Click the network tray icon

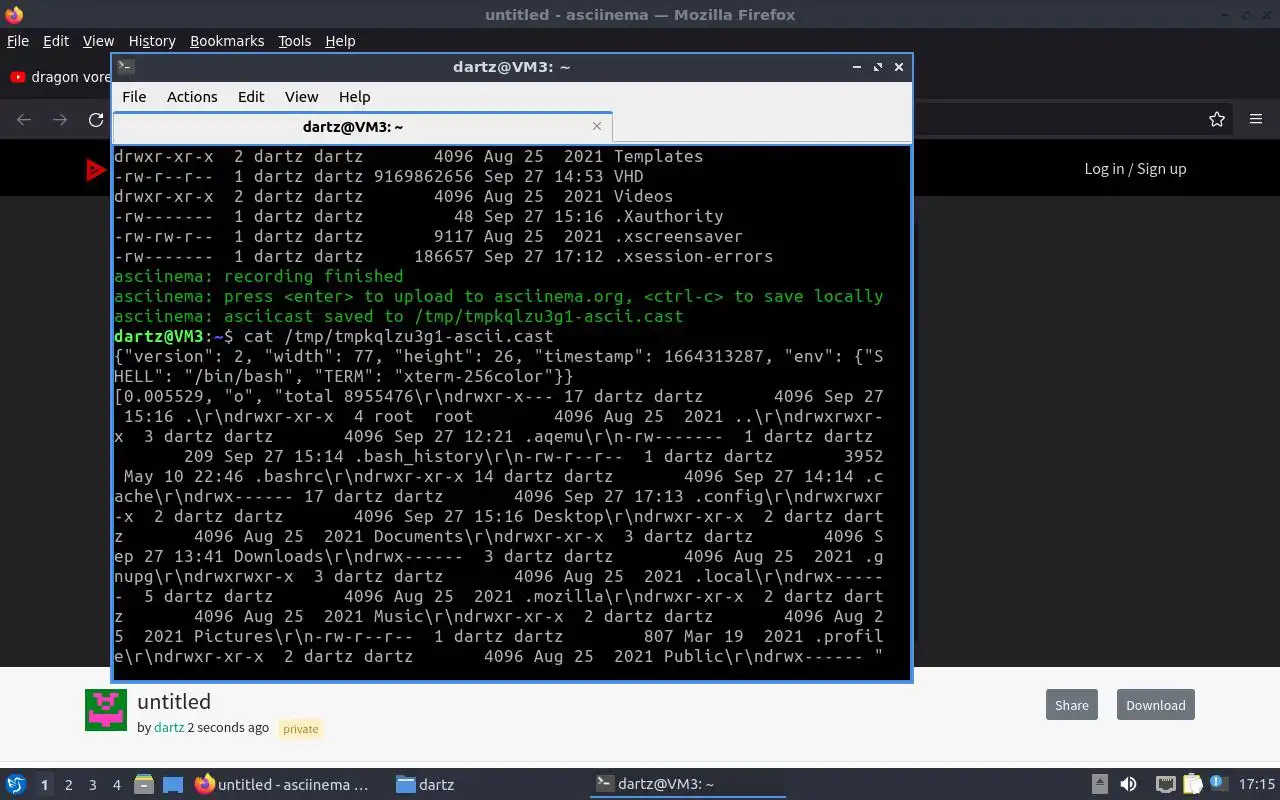[1165, 785]
